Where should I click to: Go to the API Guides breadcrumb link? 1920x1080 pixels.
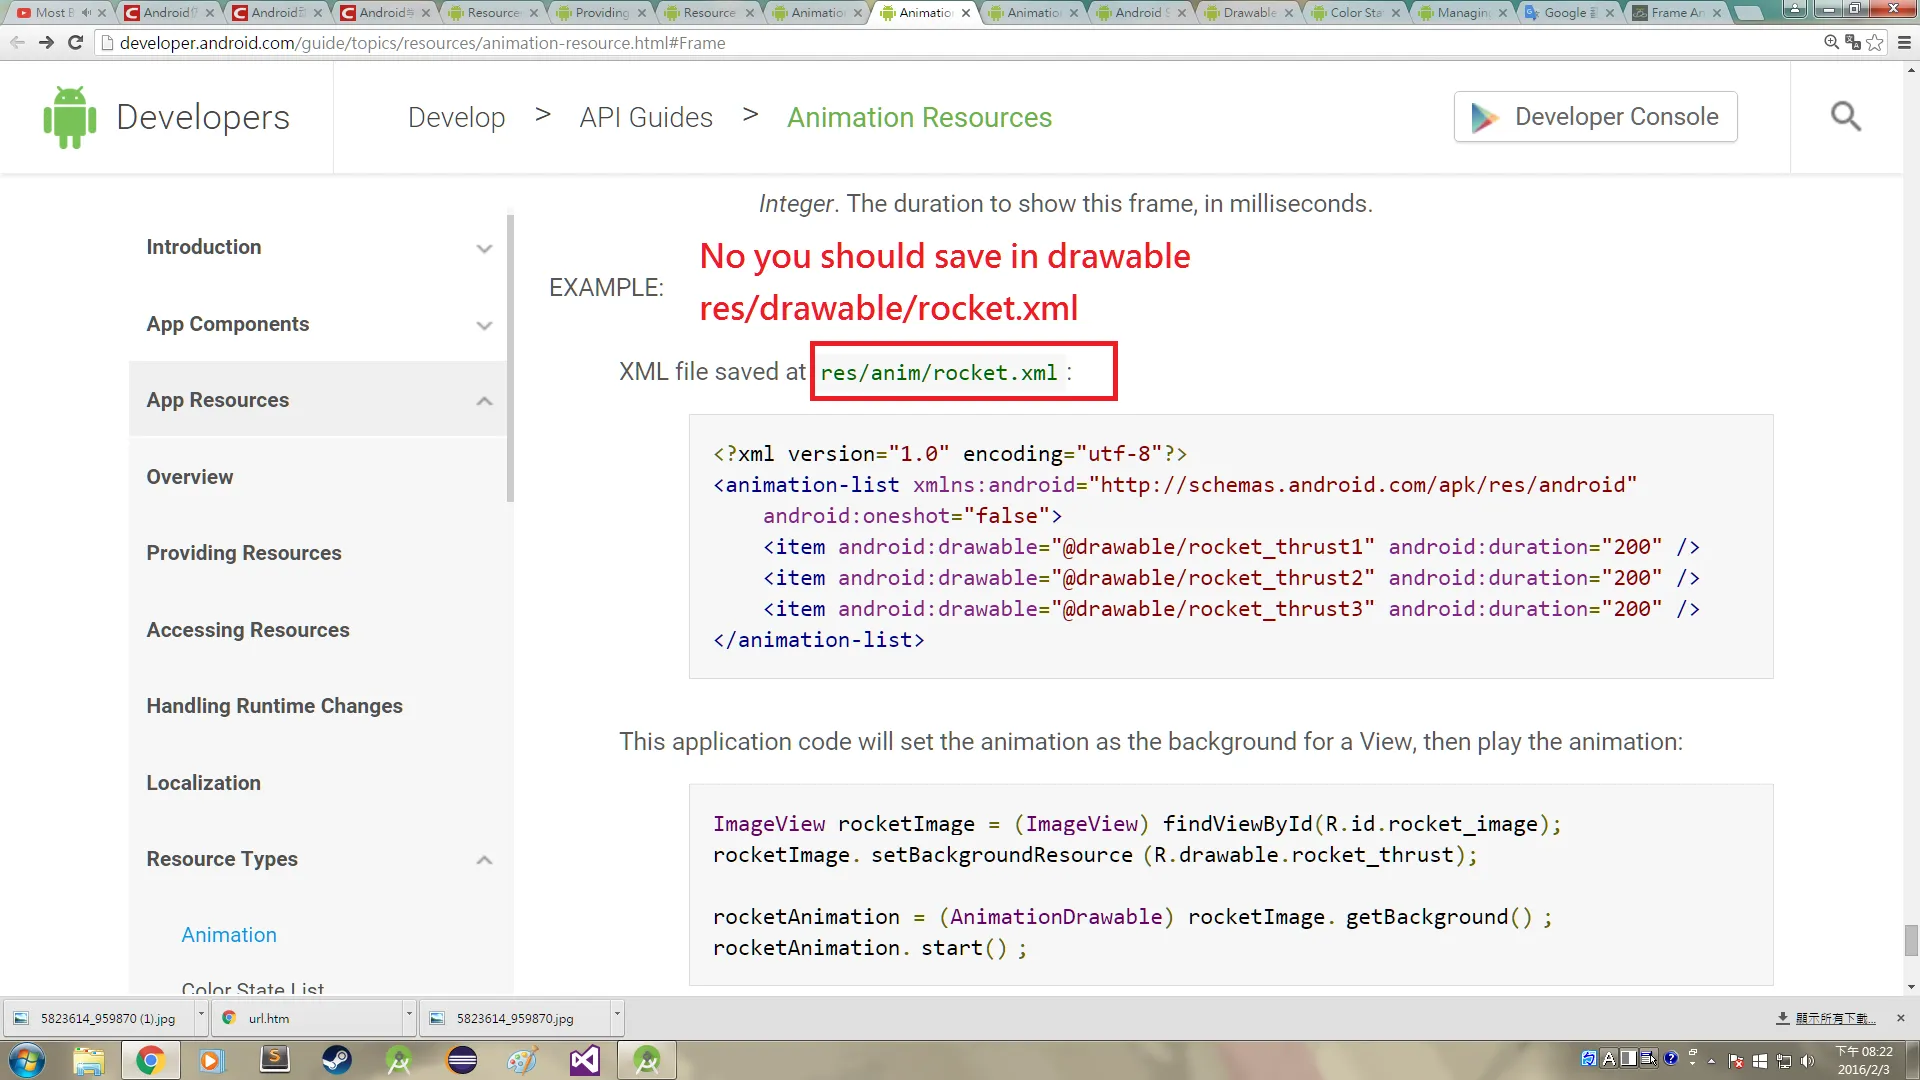tap(646, 118)
